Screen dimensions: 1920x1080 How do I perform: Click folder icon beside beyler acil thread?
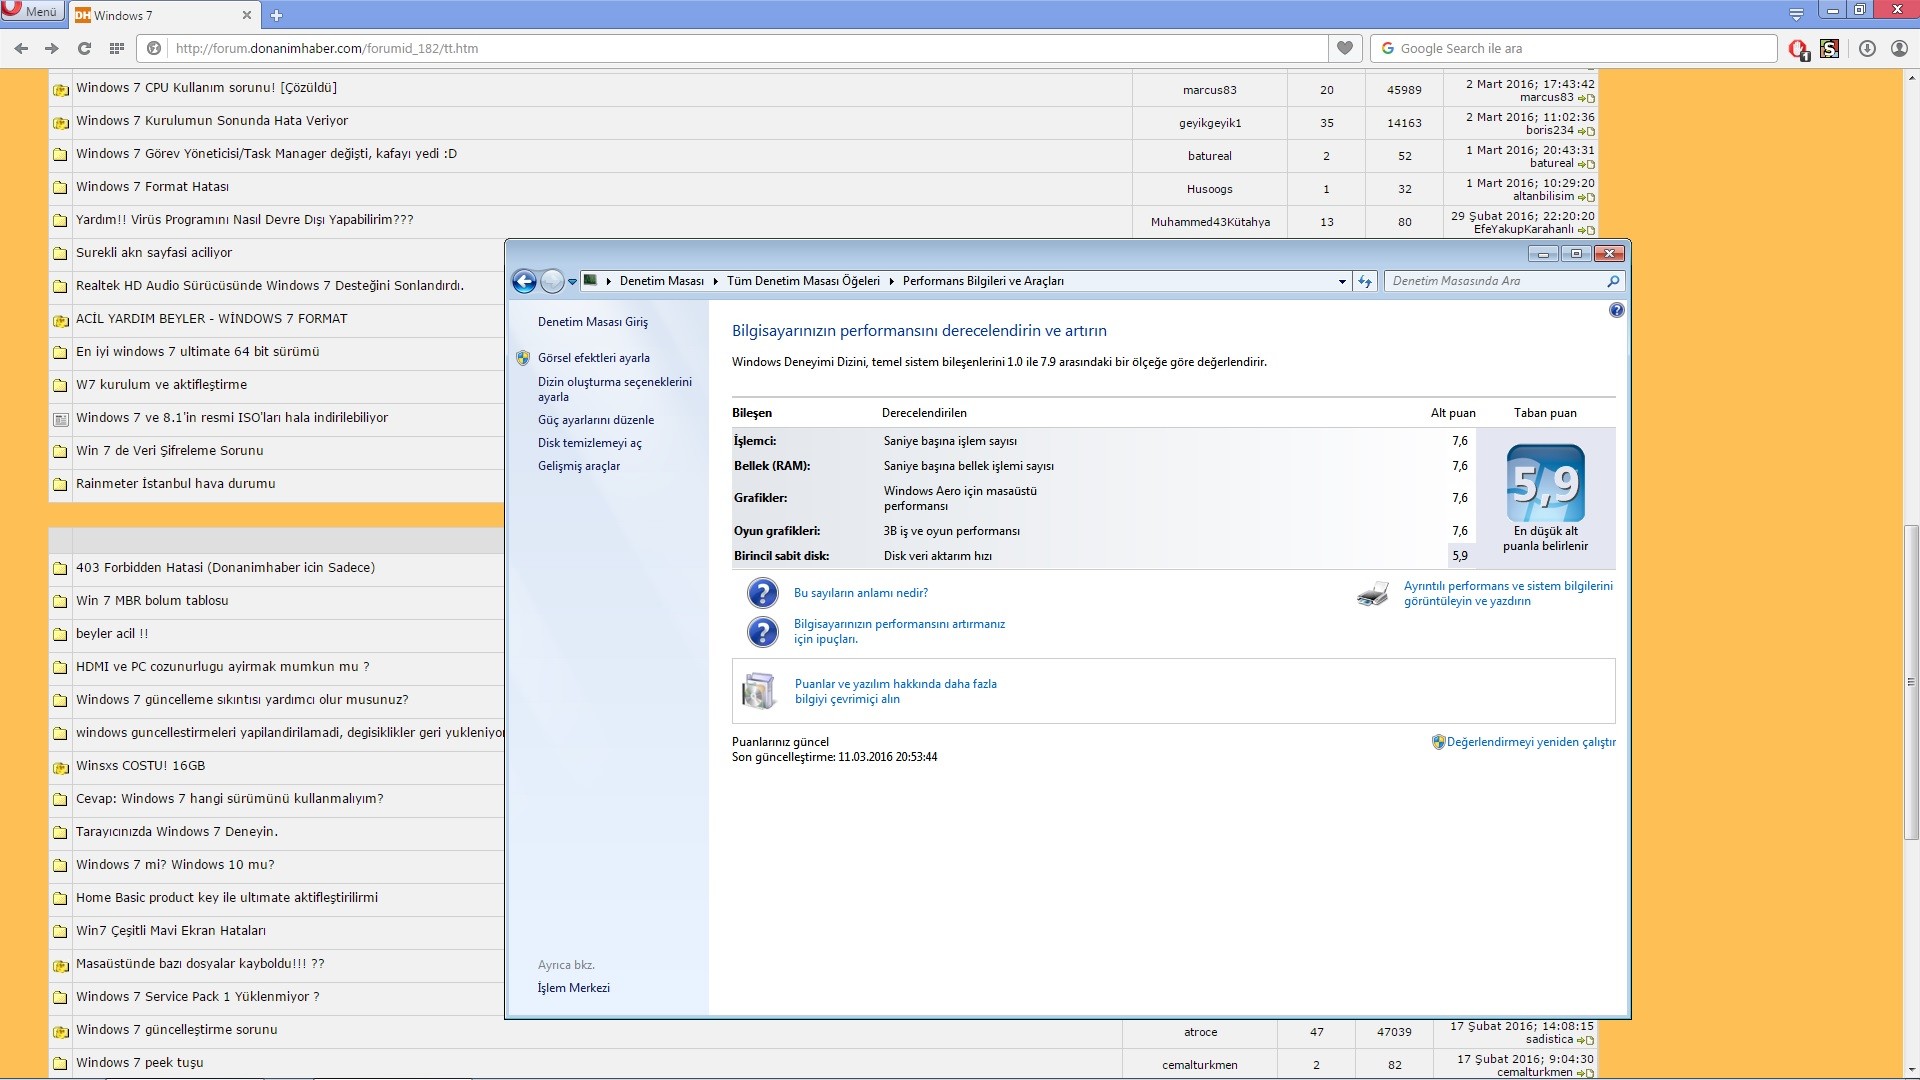(60, 635)
